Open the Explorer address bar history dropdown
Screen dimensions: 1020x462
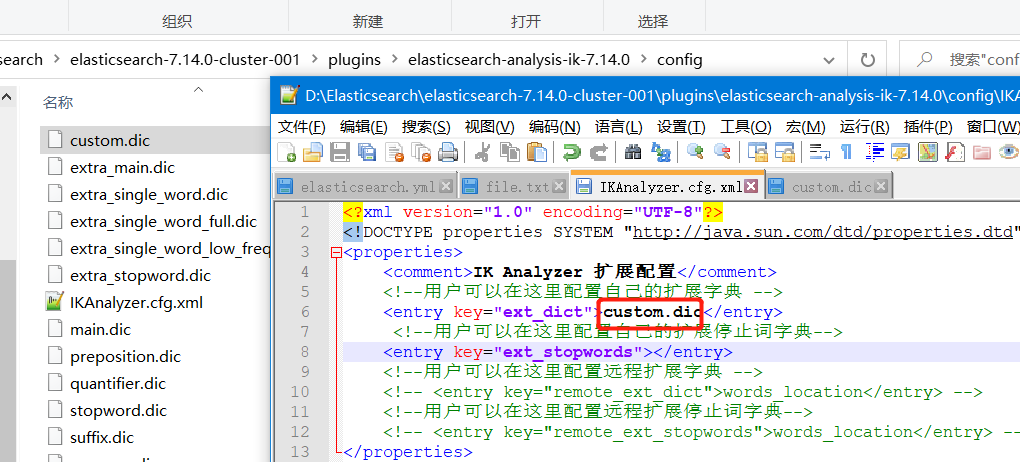(829, 61)
